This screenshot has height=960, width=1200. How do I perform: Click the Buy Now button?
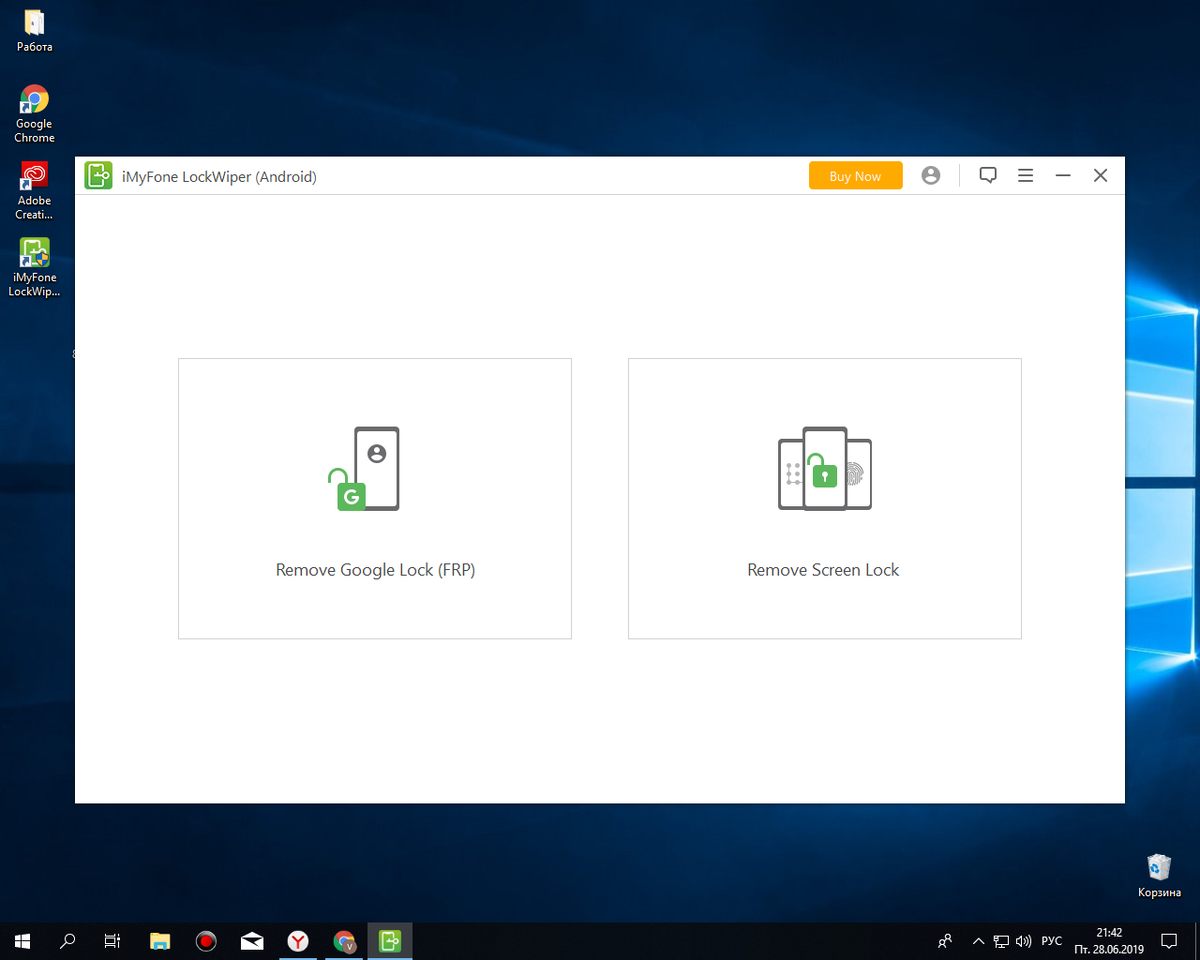click(x=855, y=176)
